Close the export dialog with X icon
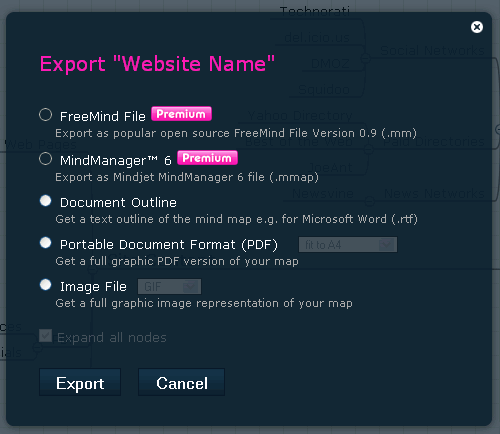Image resolution: width=500 pixels, height=434 pixels. (477, 27)
